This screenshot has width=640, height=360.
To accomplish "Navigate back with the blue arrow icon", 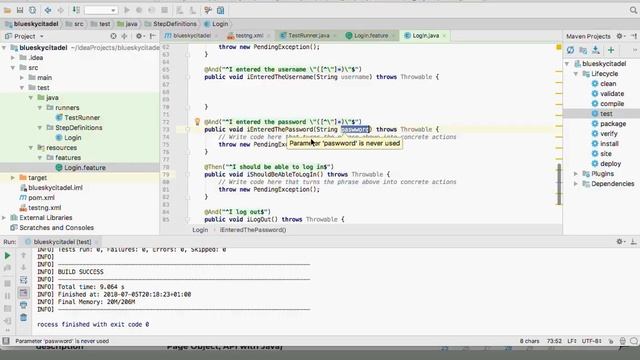I will tap(48, 10).
